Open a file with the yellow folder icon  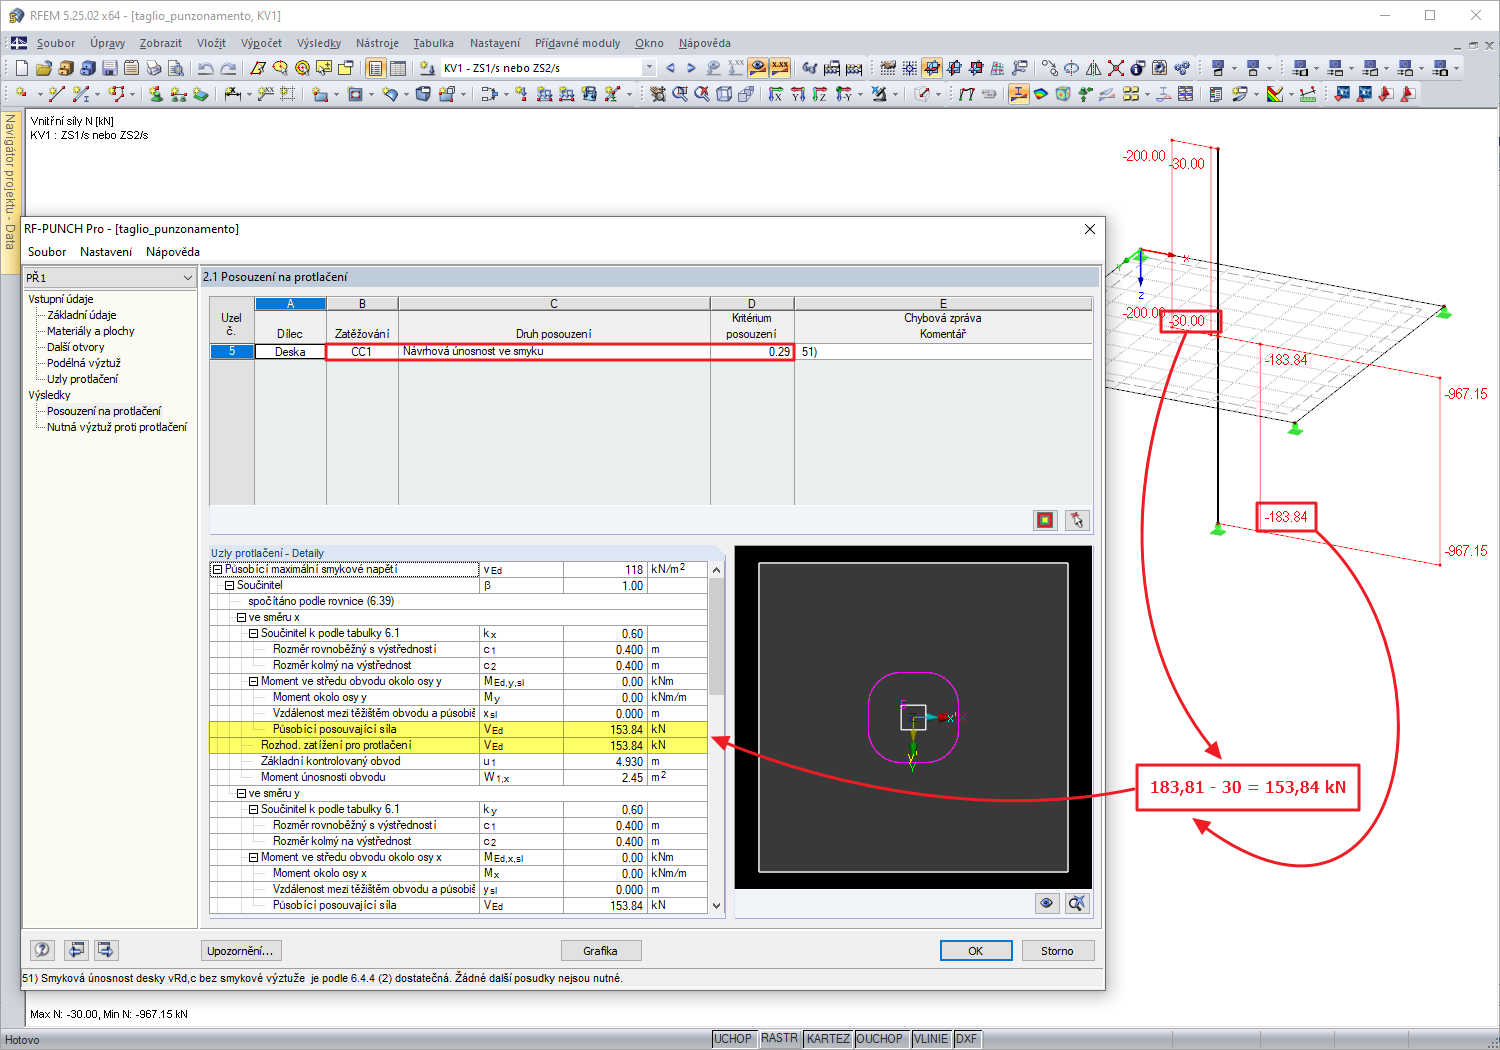point(44,68)
